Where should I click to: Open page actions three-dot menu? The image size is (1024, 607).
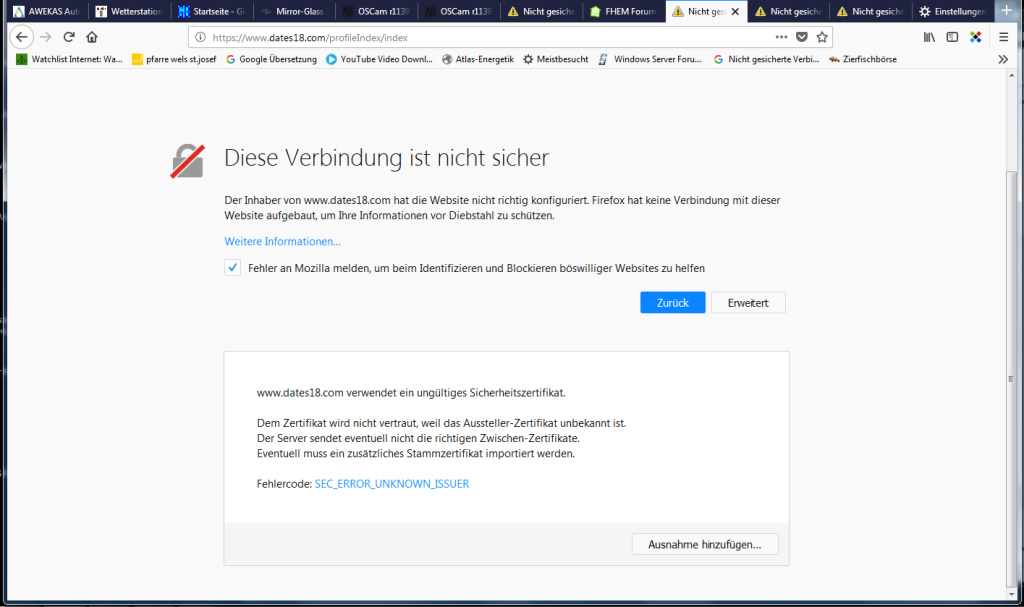tap(781, 37)
